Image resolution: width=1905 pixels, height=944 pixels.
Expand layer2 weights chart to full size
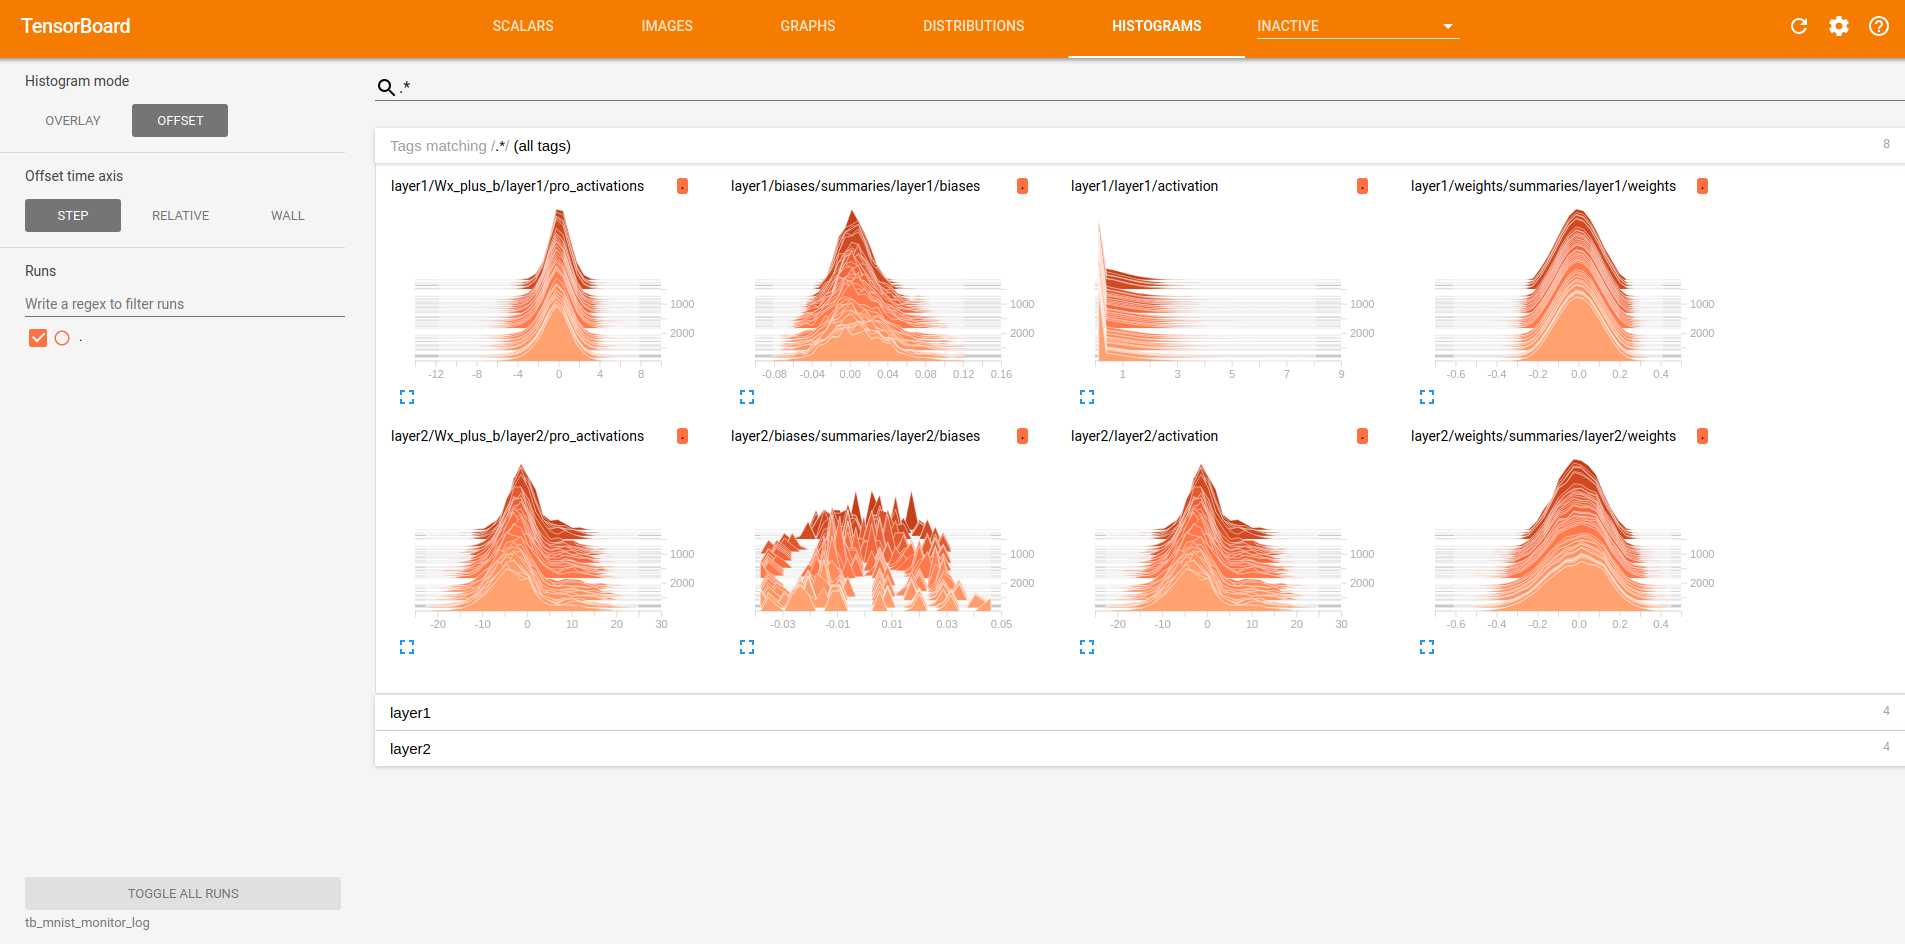coord(1427,647)
